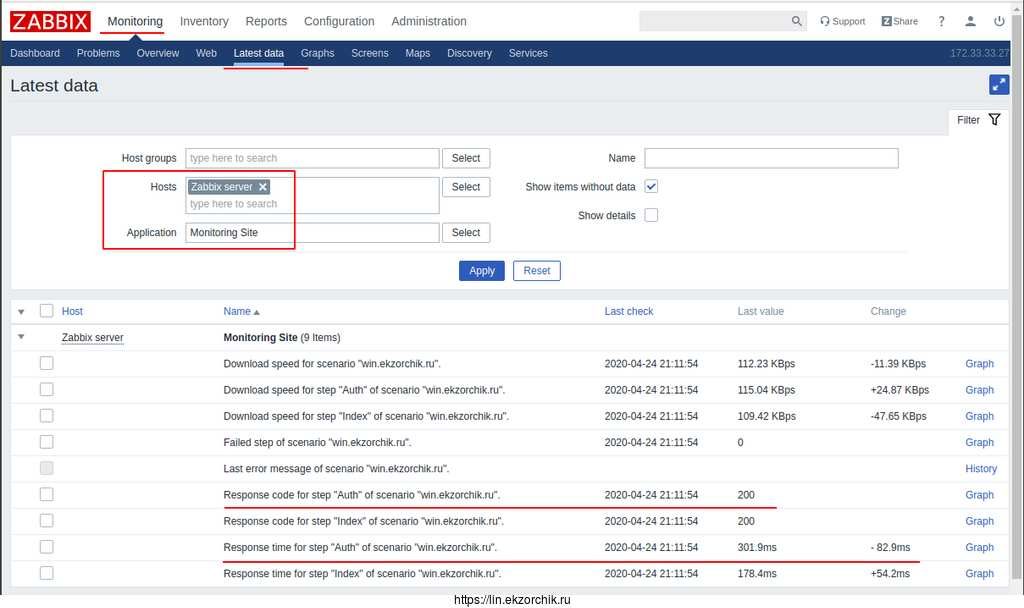Click the logout power icon
The image size is (1024, 608).
pos(1000,21)
